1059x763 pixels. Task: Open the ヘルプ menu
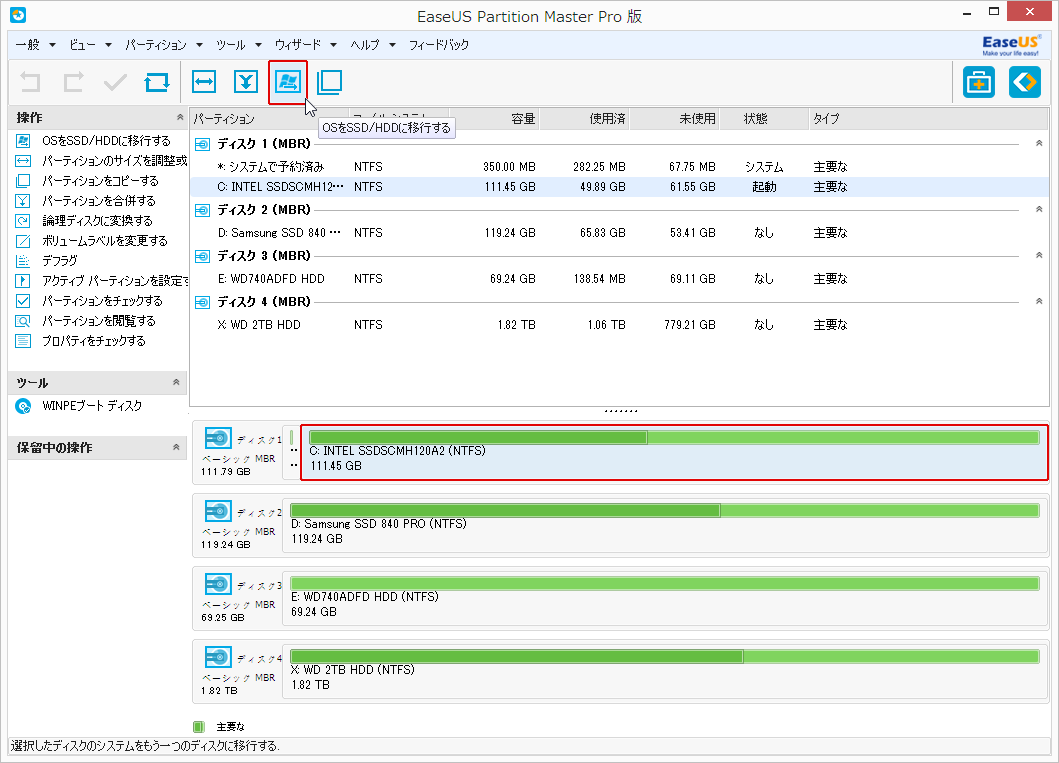(x=373, y=45)
